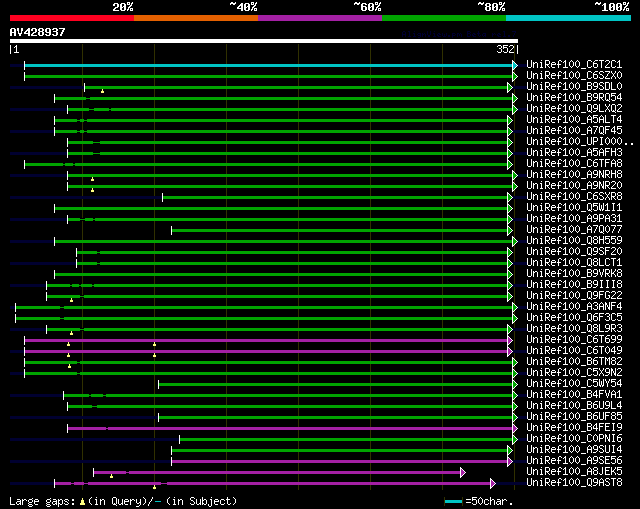
Task: Click the UniRef100_Q9SF20 label
Action: click(x=574, y=252)
